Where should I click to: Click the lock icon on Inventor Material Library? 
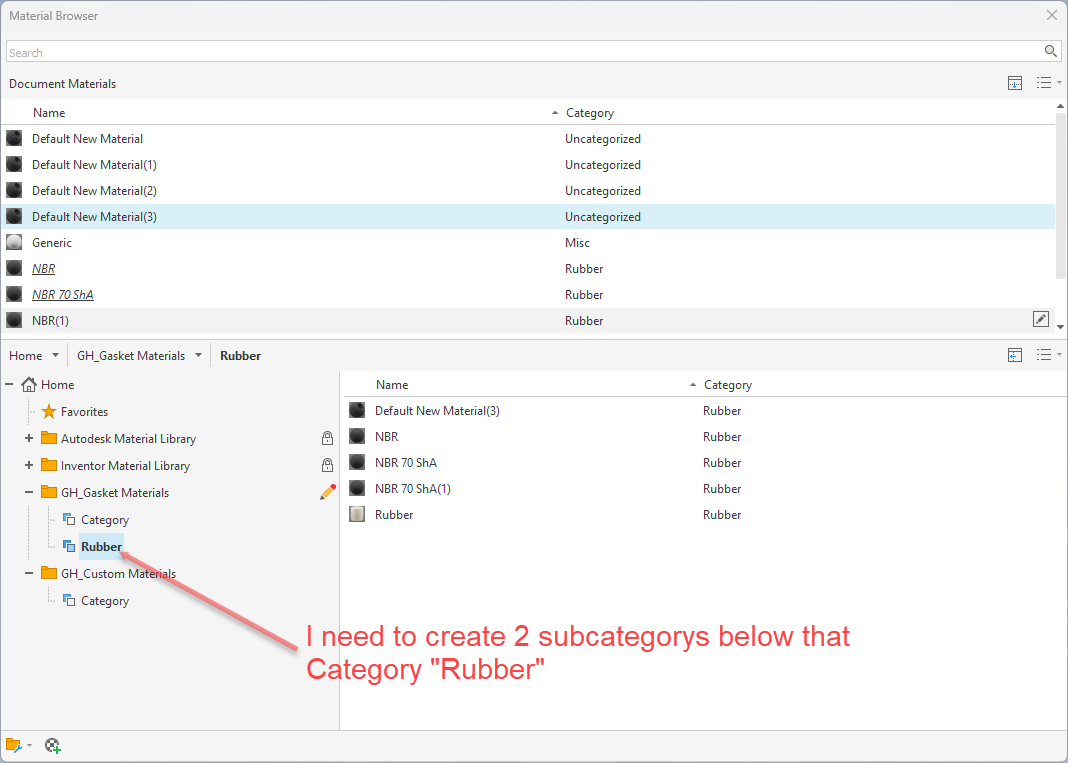click(x=327, y=465)
